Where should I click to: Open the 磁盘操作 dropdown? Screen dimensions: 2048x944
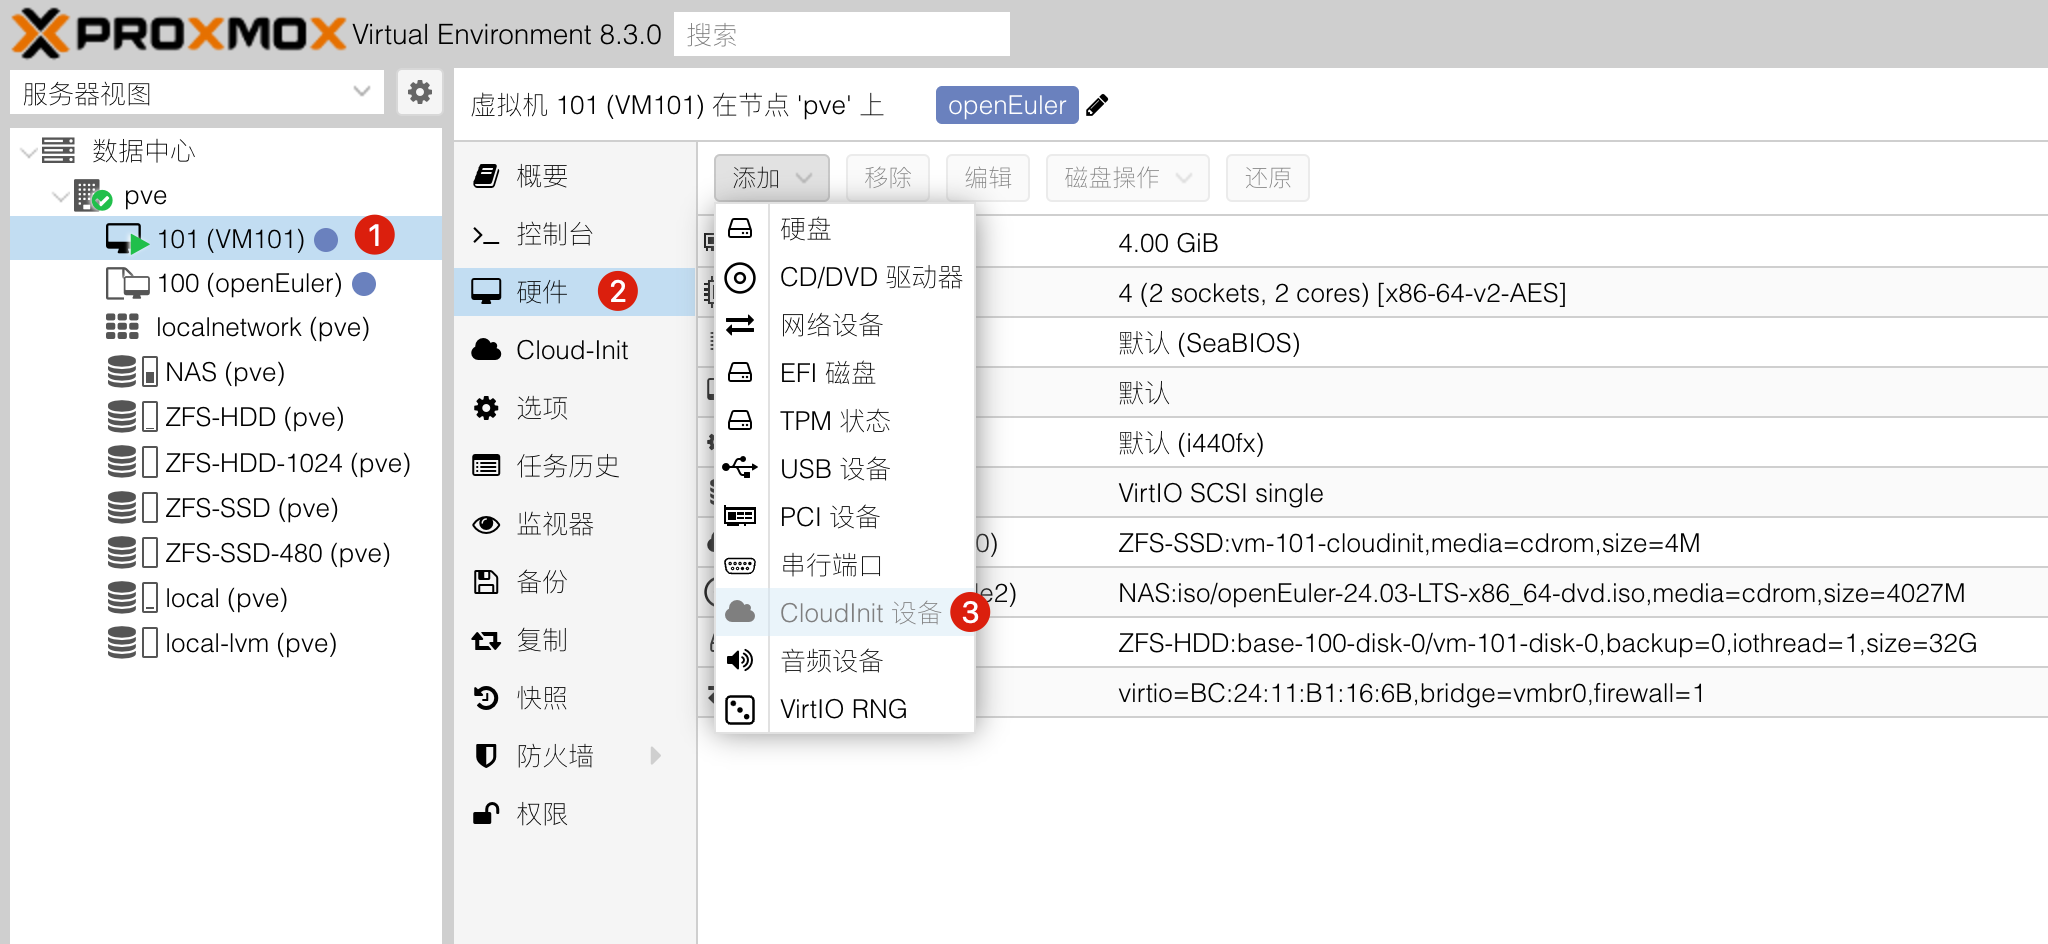click(1128, 178)
